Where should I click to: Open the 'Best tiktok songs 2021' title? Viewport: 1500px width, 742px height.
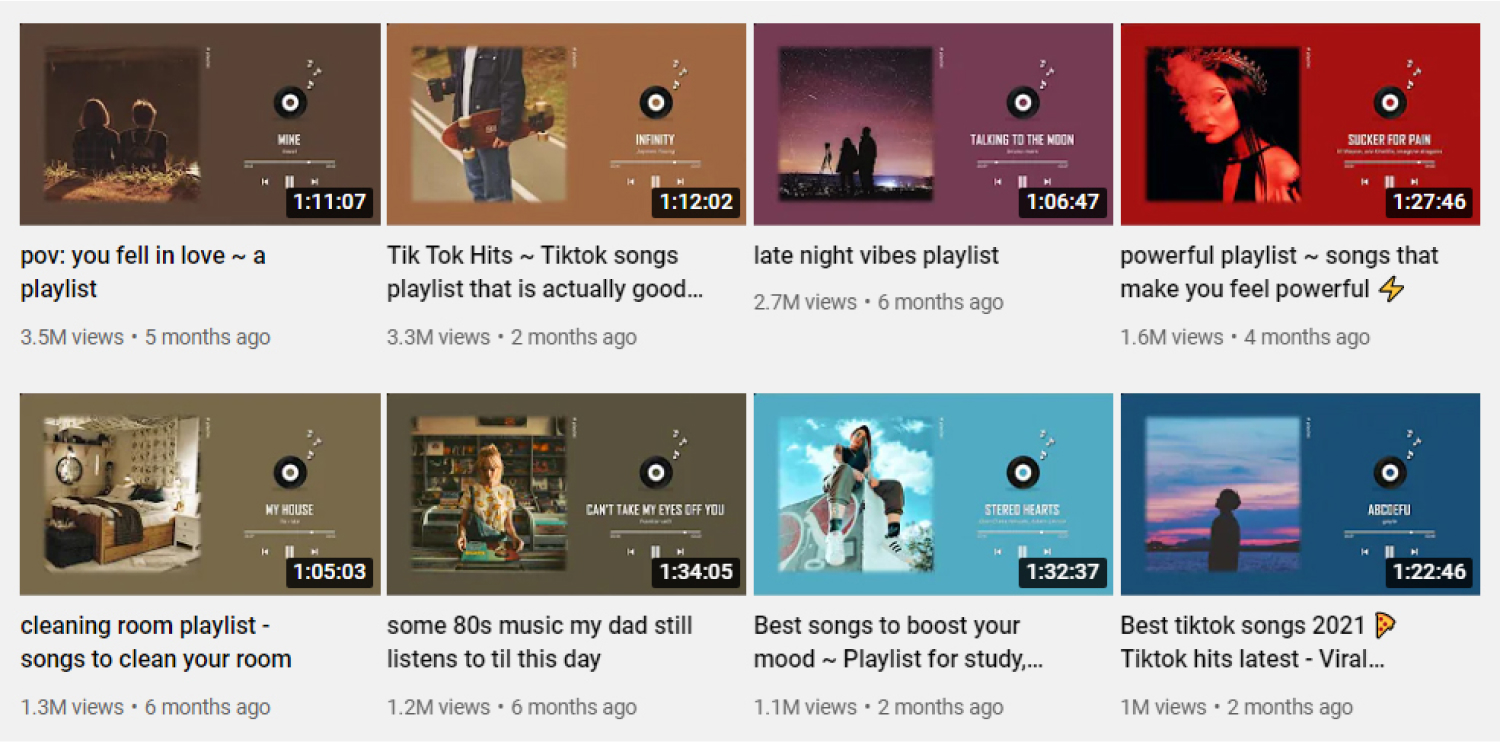[x=1258, y=642]
